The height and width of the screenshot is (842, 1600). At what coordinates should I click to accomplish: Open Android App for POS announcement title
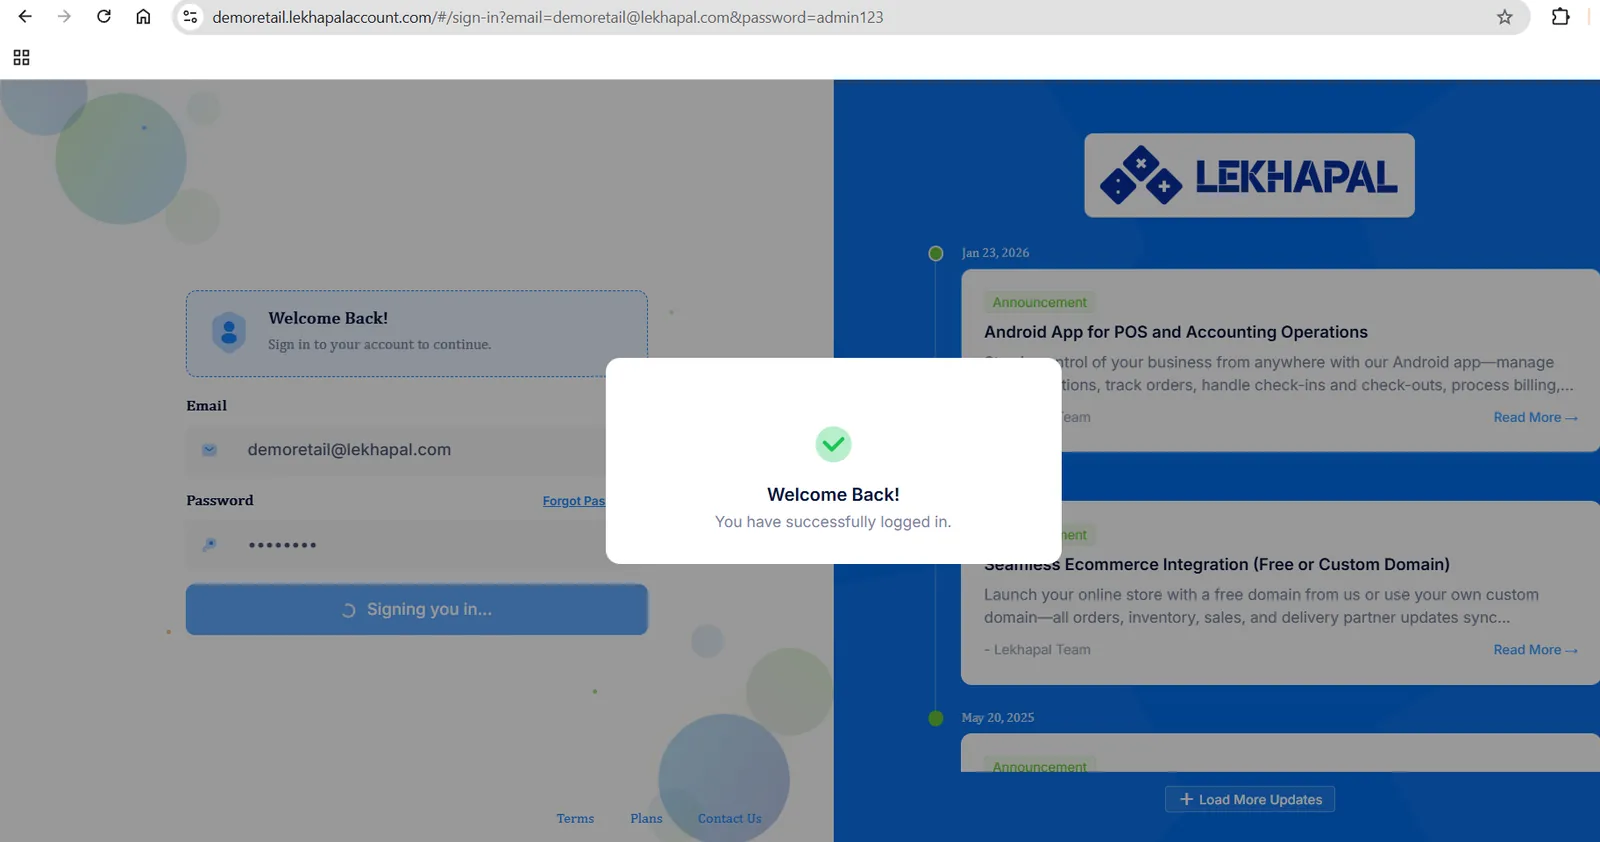tap(1175, 332)
